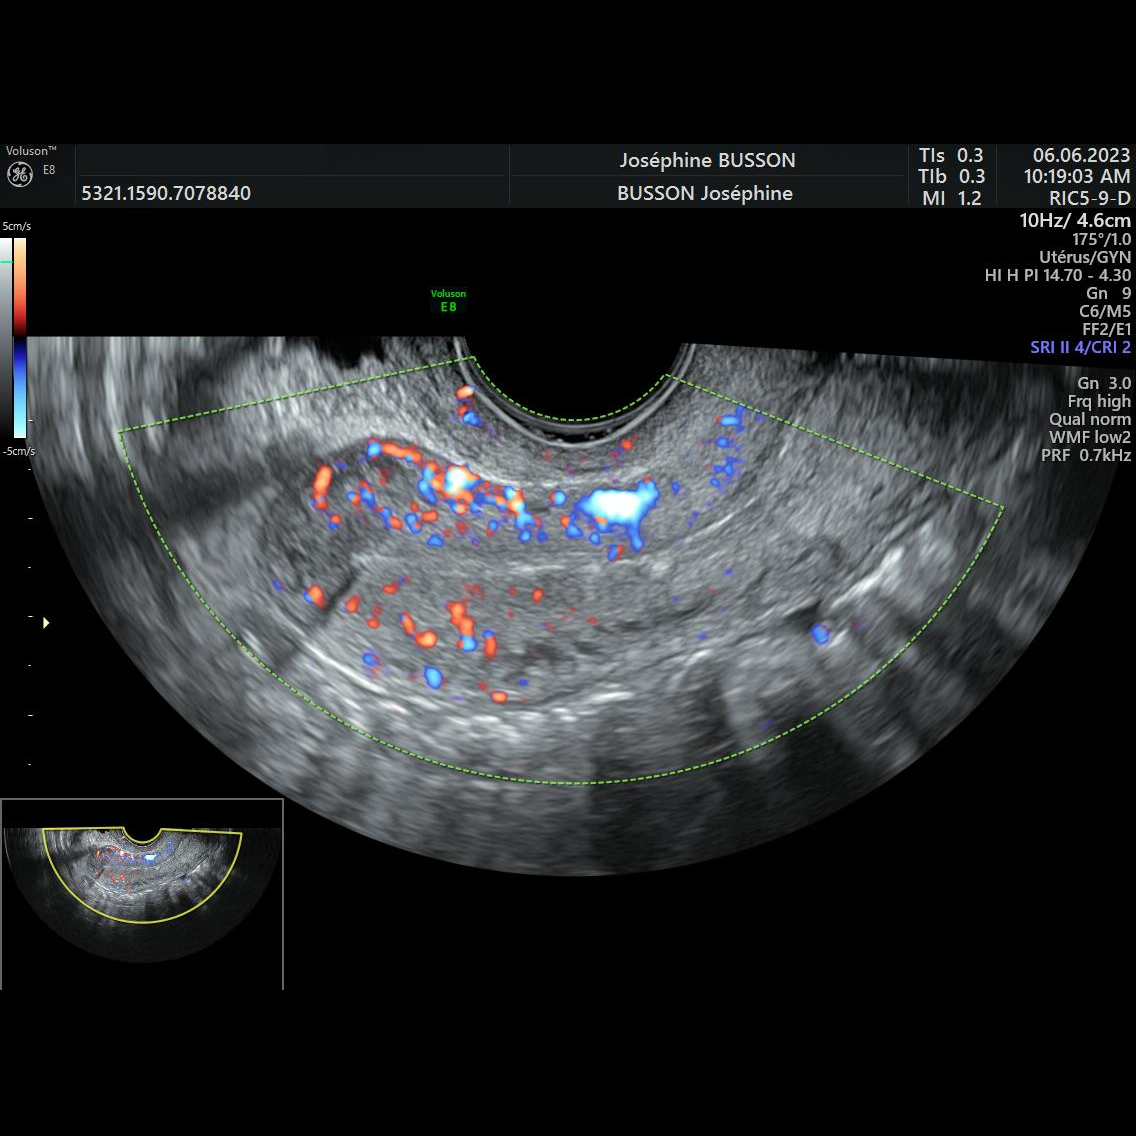Image resolution: width=1136 pixels, height=1136 pixels.
Task: Click the RIC5-9-D probe label
Action: click(x=1090, y=198)
